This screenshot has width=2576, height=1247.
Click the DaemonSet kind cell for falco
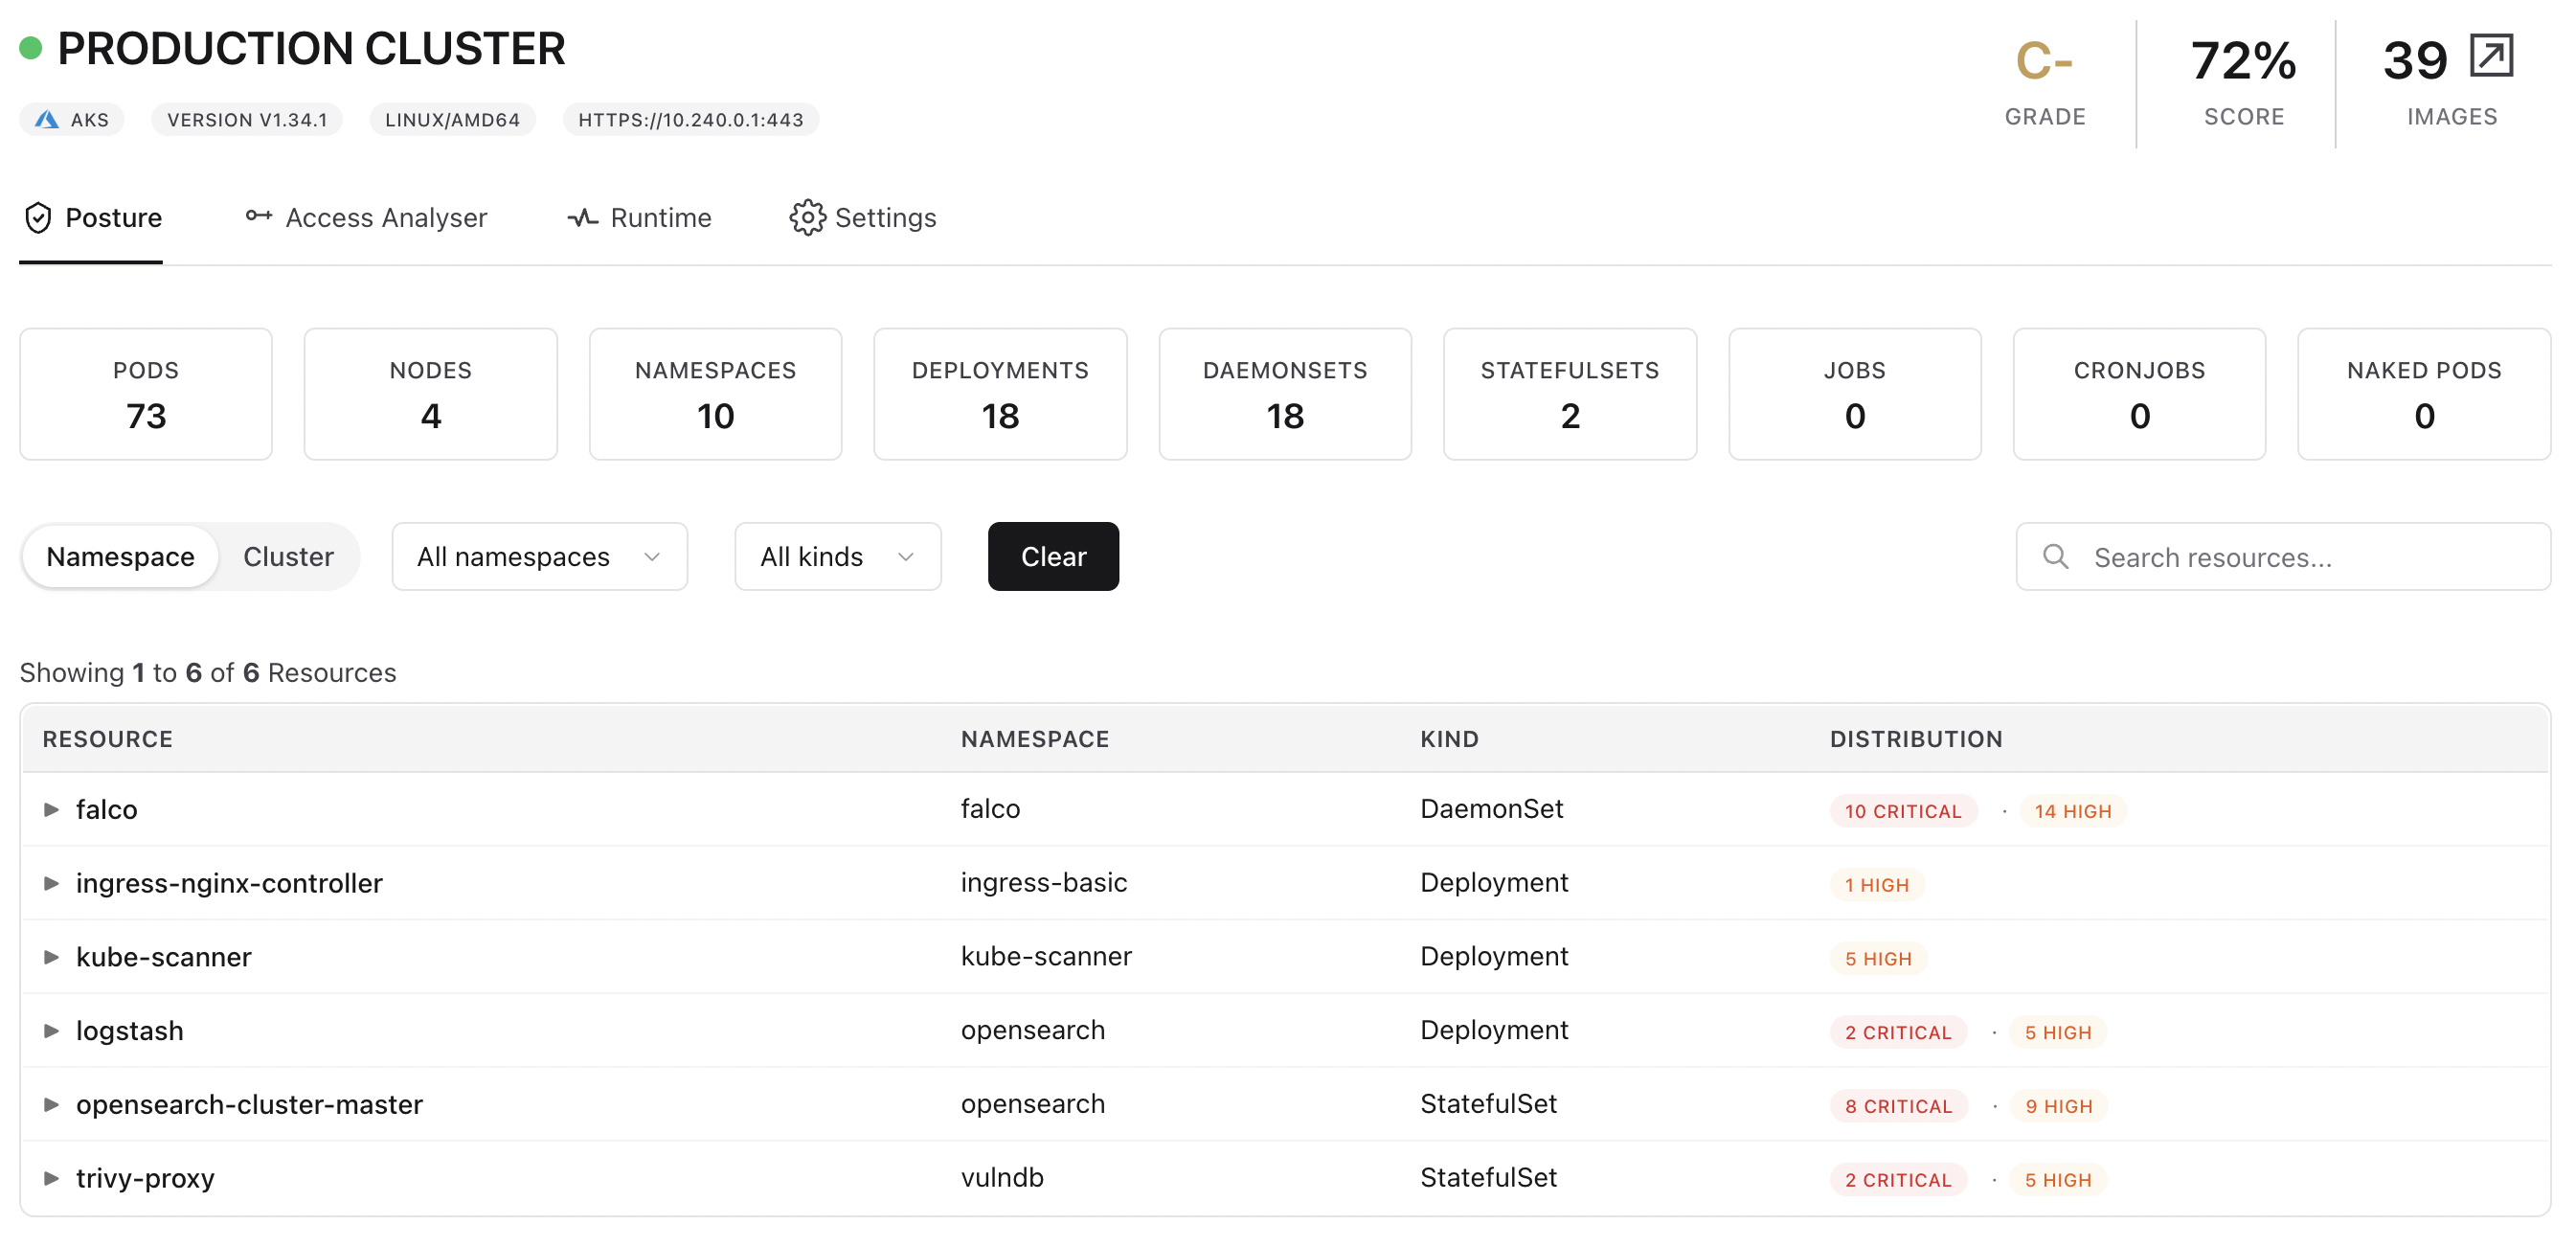tap(1491, 809)
